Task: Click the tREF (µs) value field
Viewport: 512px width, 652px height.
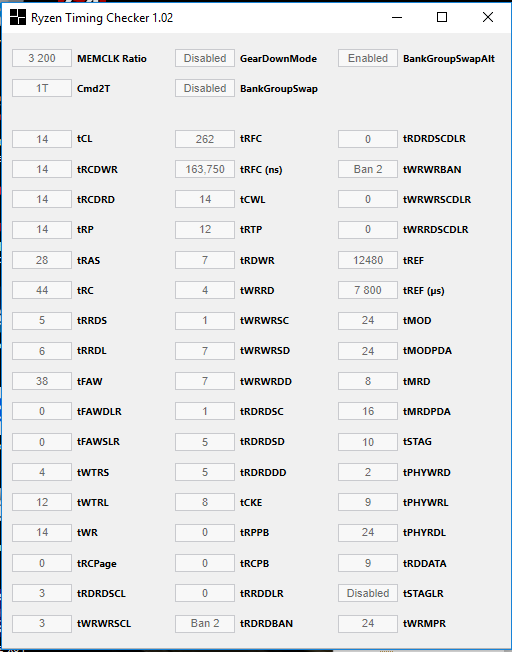Action: (368, 290)
